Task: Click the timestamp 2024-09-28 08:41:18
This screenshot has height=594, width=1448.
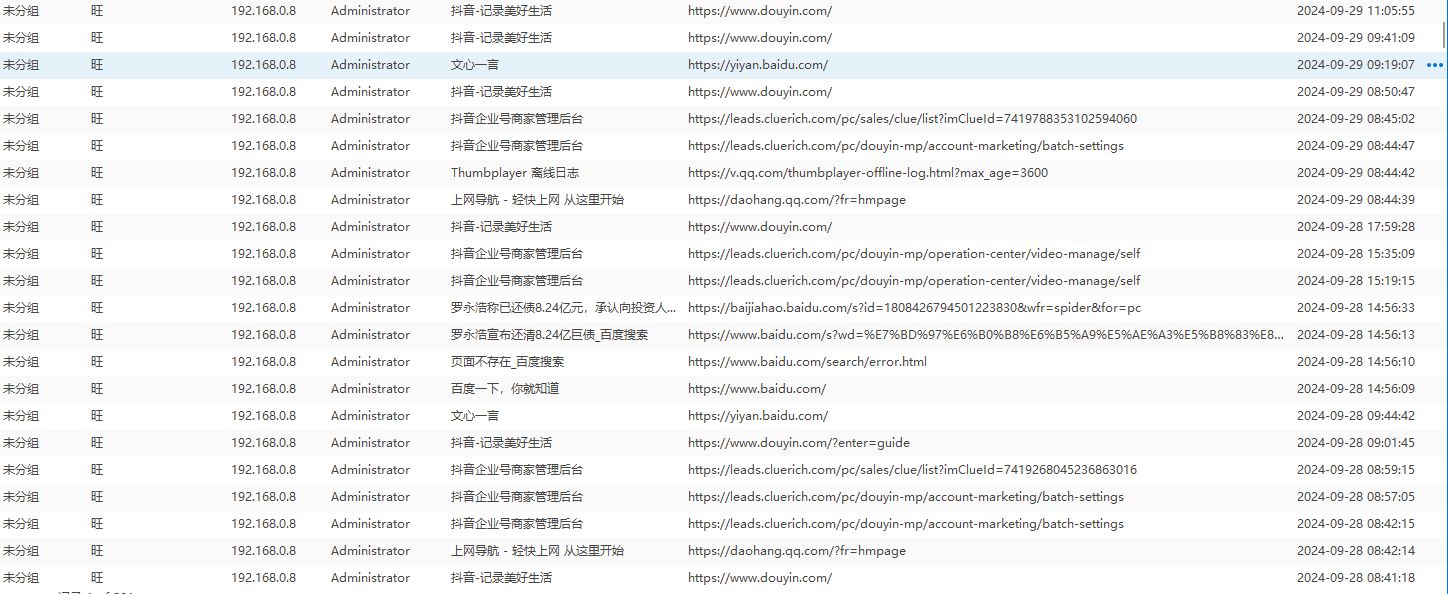Action: [x=1355, y=578]
